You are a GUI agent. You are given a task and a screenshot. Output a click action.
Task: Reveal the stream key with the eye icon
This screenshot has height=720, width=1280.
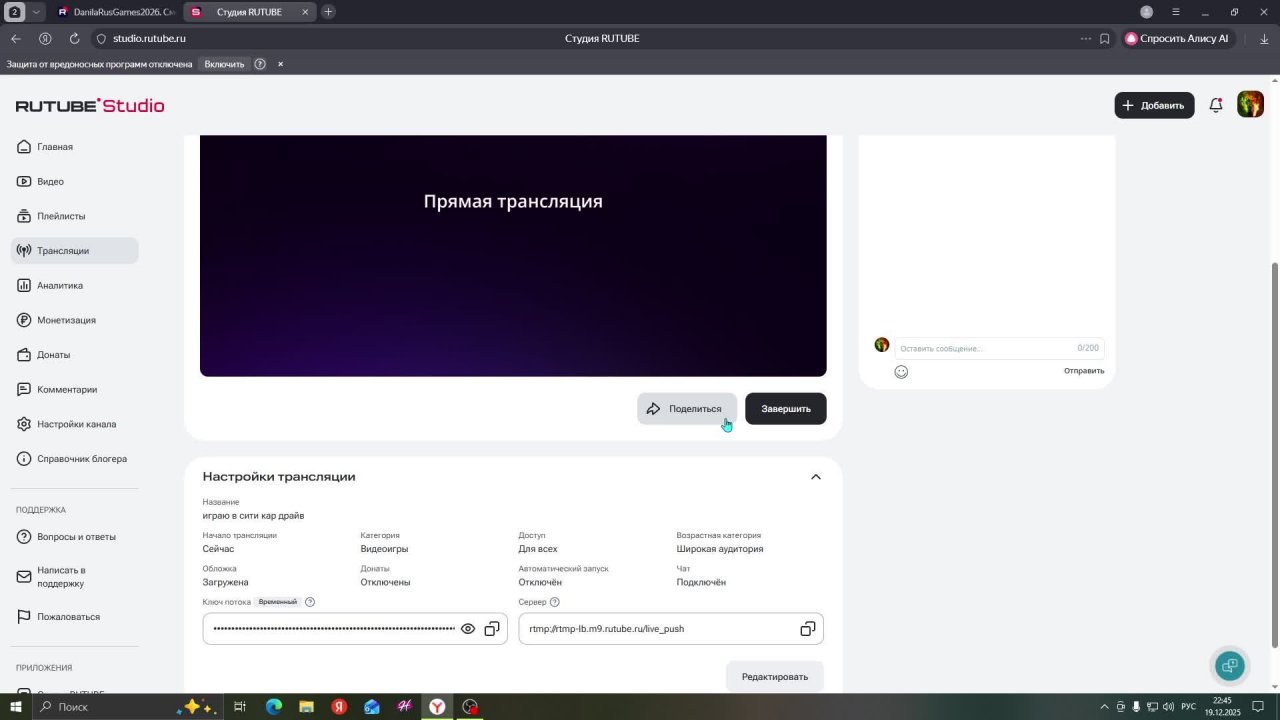point(468,629)
